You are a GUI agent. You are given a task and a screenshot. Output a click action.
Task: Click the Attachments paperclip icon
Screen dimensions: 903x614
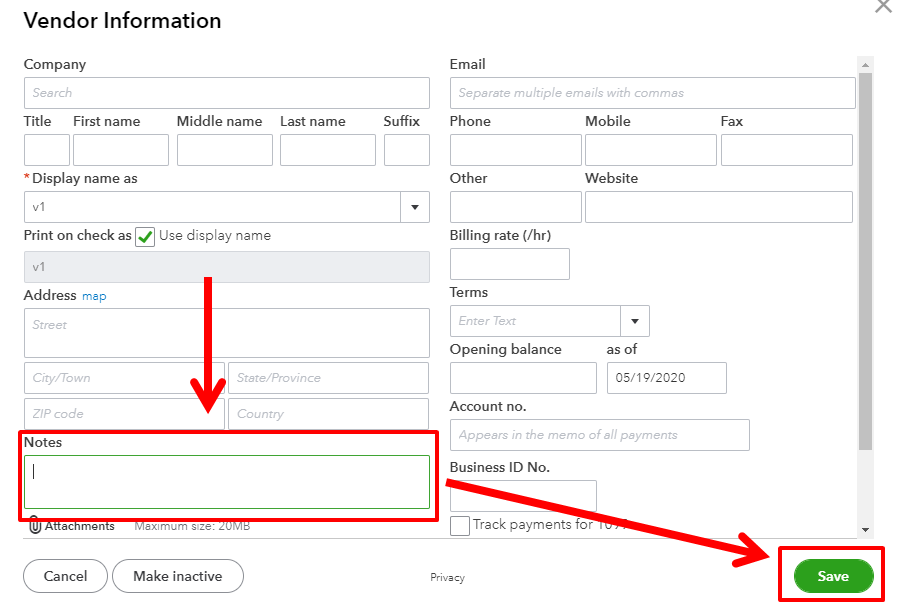34,525
